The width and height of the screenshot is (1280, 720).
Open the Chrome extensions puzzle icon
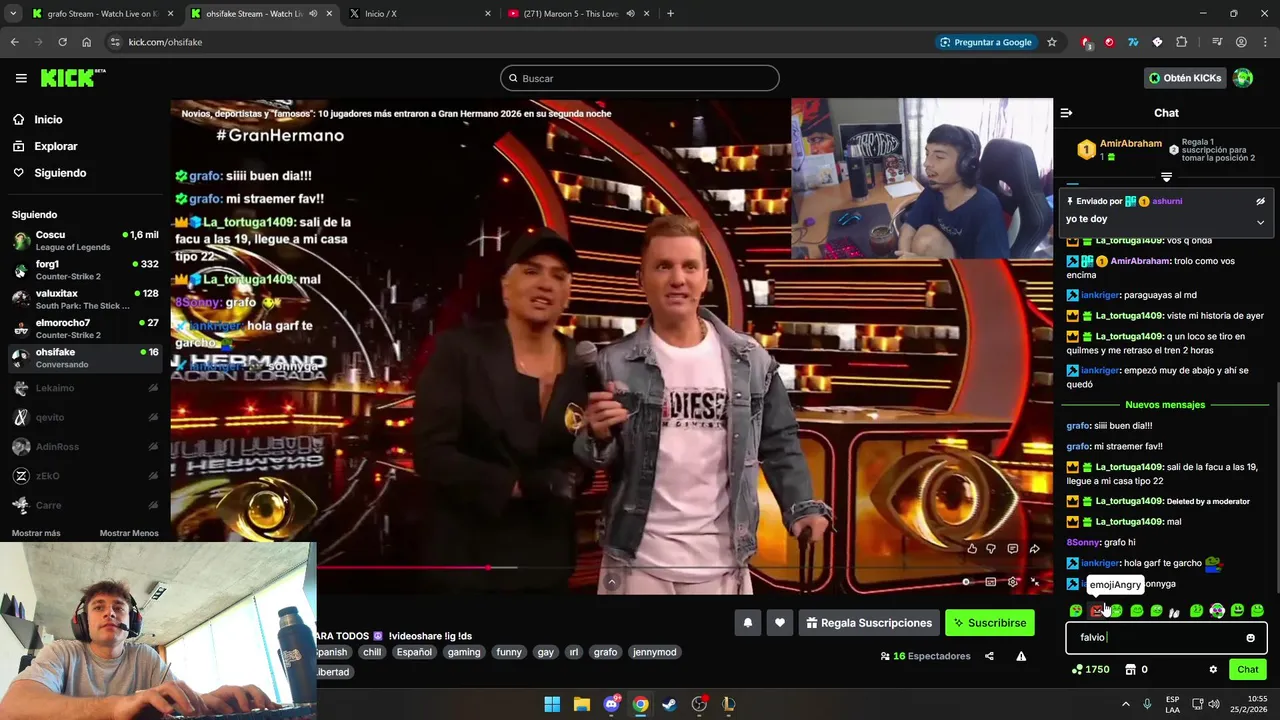coord(1182,42)
